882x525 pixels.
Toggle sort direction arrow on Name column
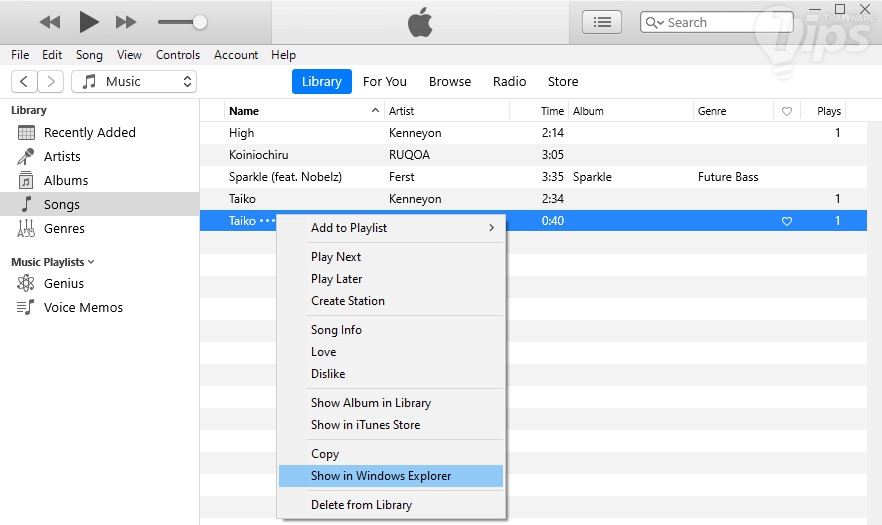pos(375,110)
